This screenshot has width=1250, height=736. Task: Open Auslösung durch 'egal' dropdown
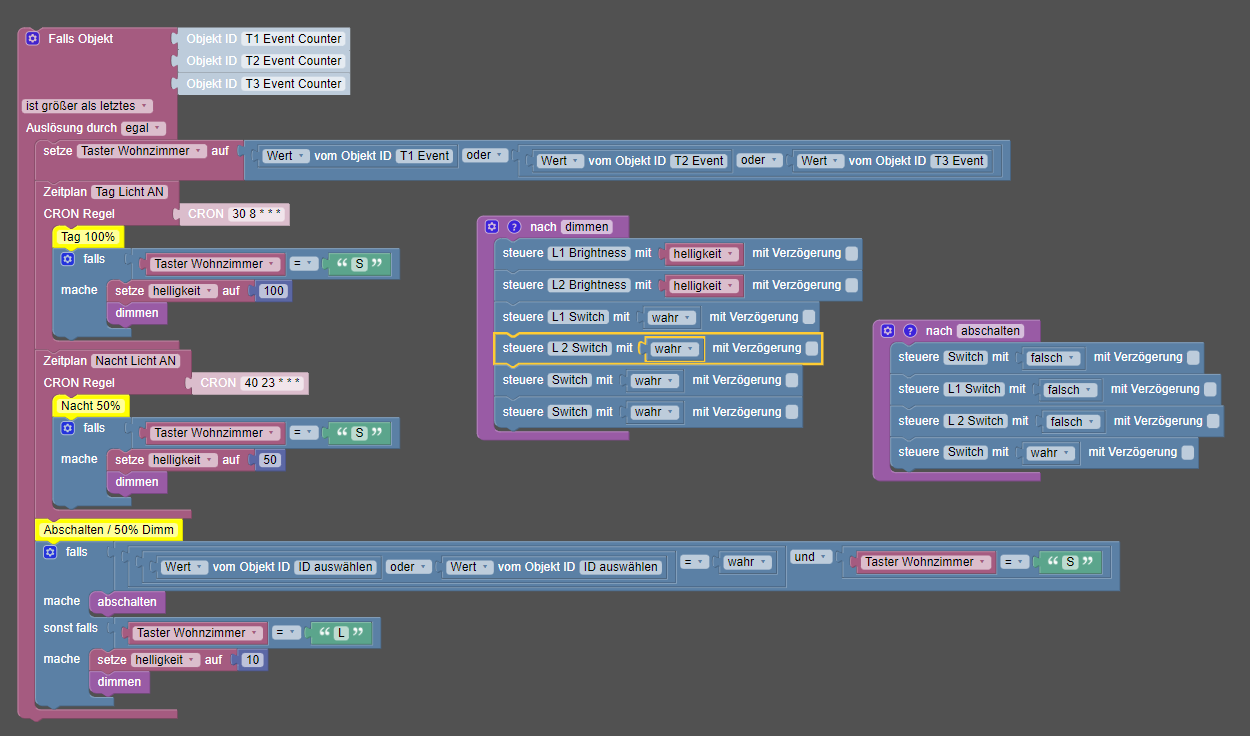pyautogui.click(x=143, y=128)
